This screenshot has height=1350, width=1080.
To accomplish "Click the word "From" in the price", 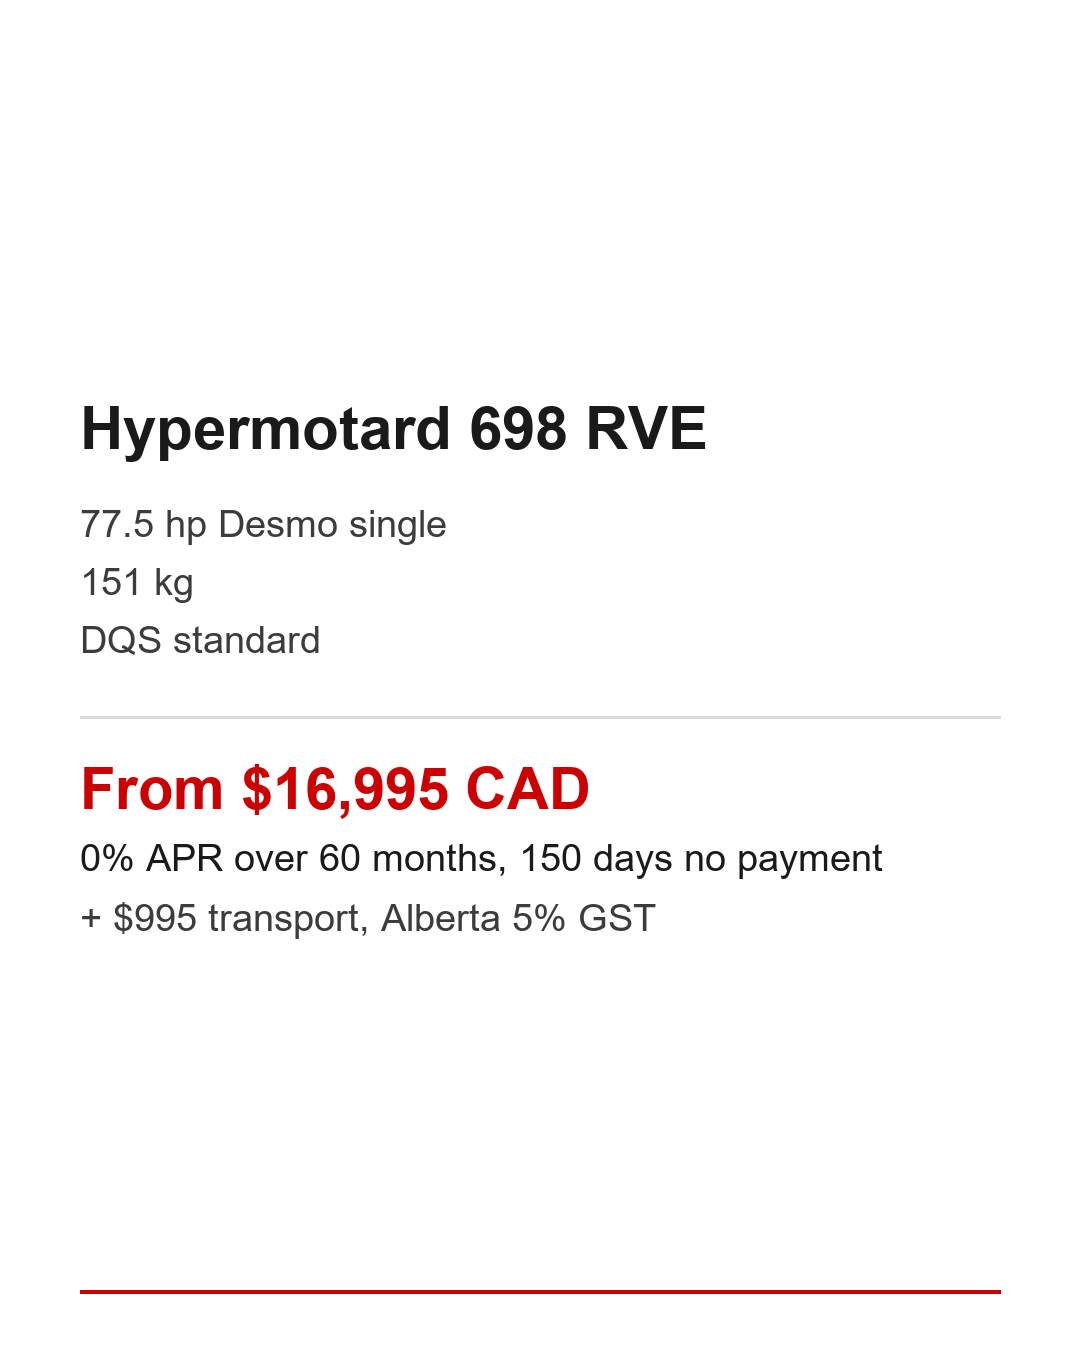I will coord(152,789).
